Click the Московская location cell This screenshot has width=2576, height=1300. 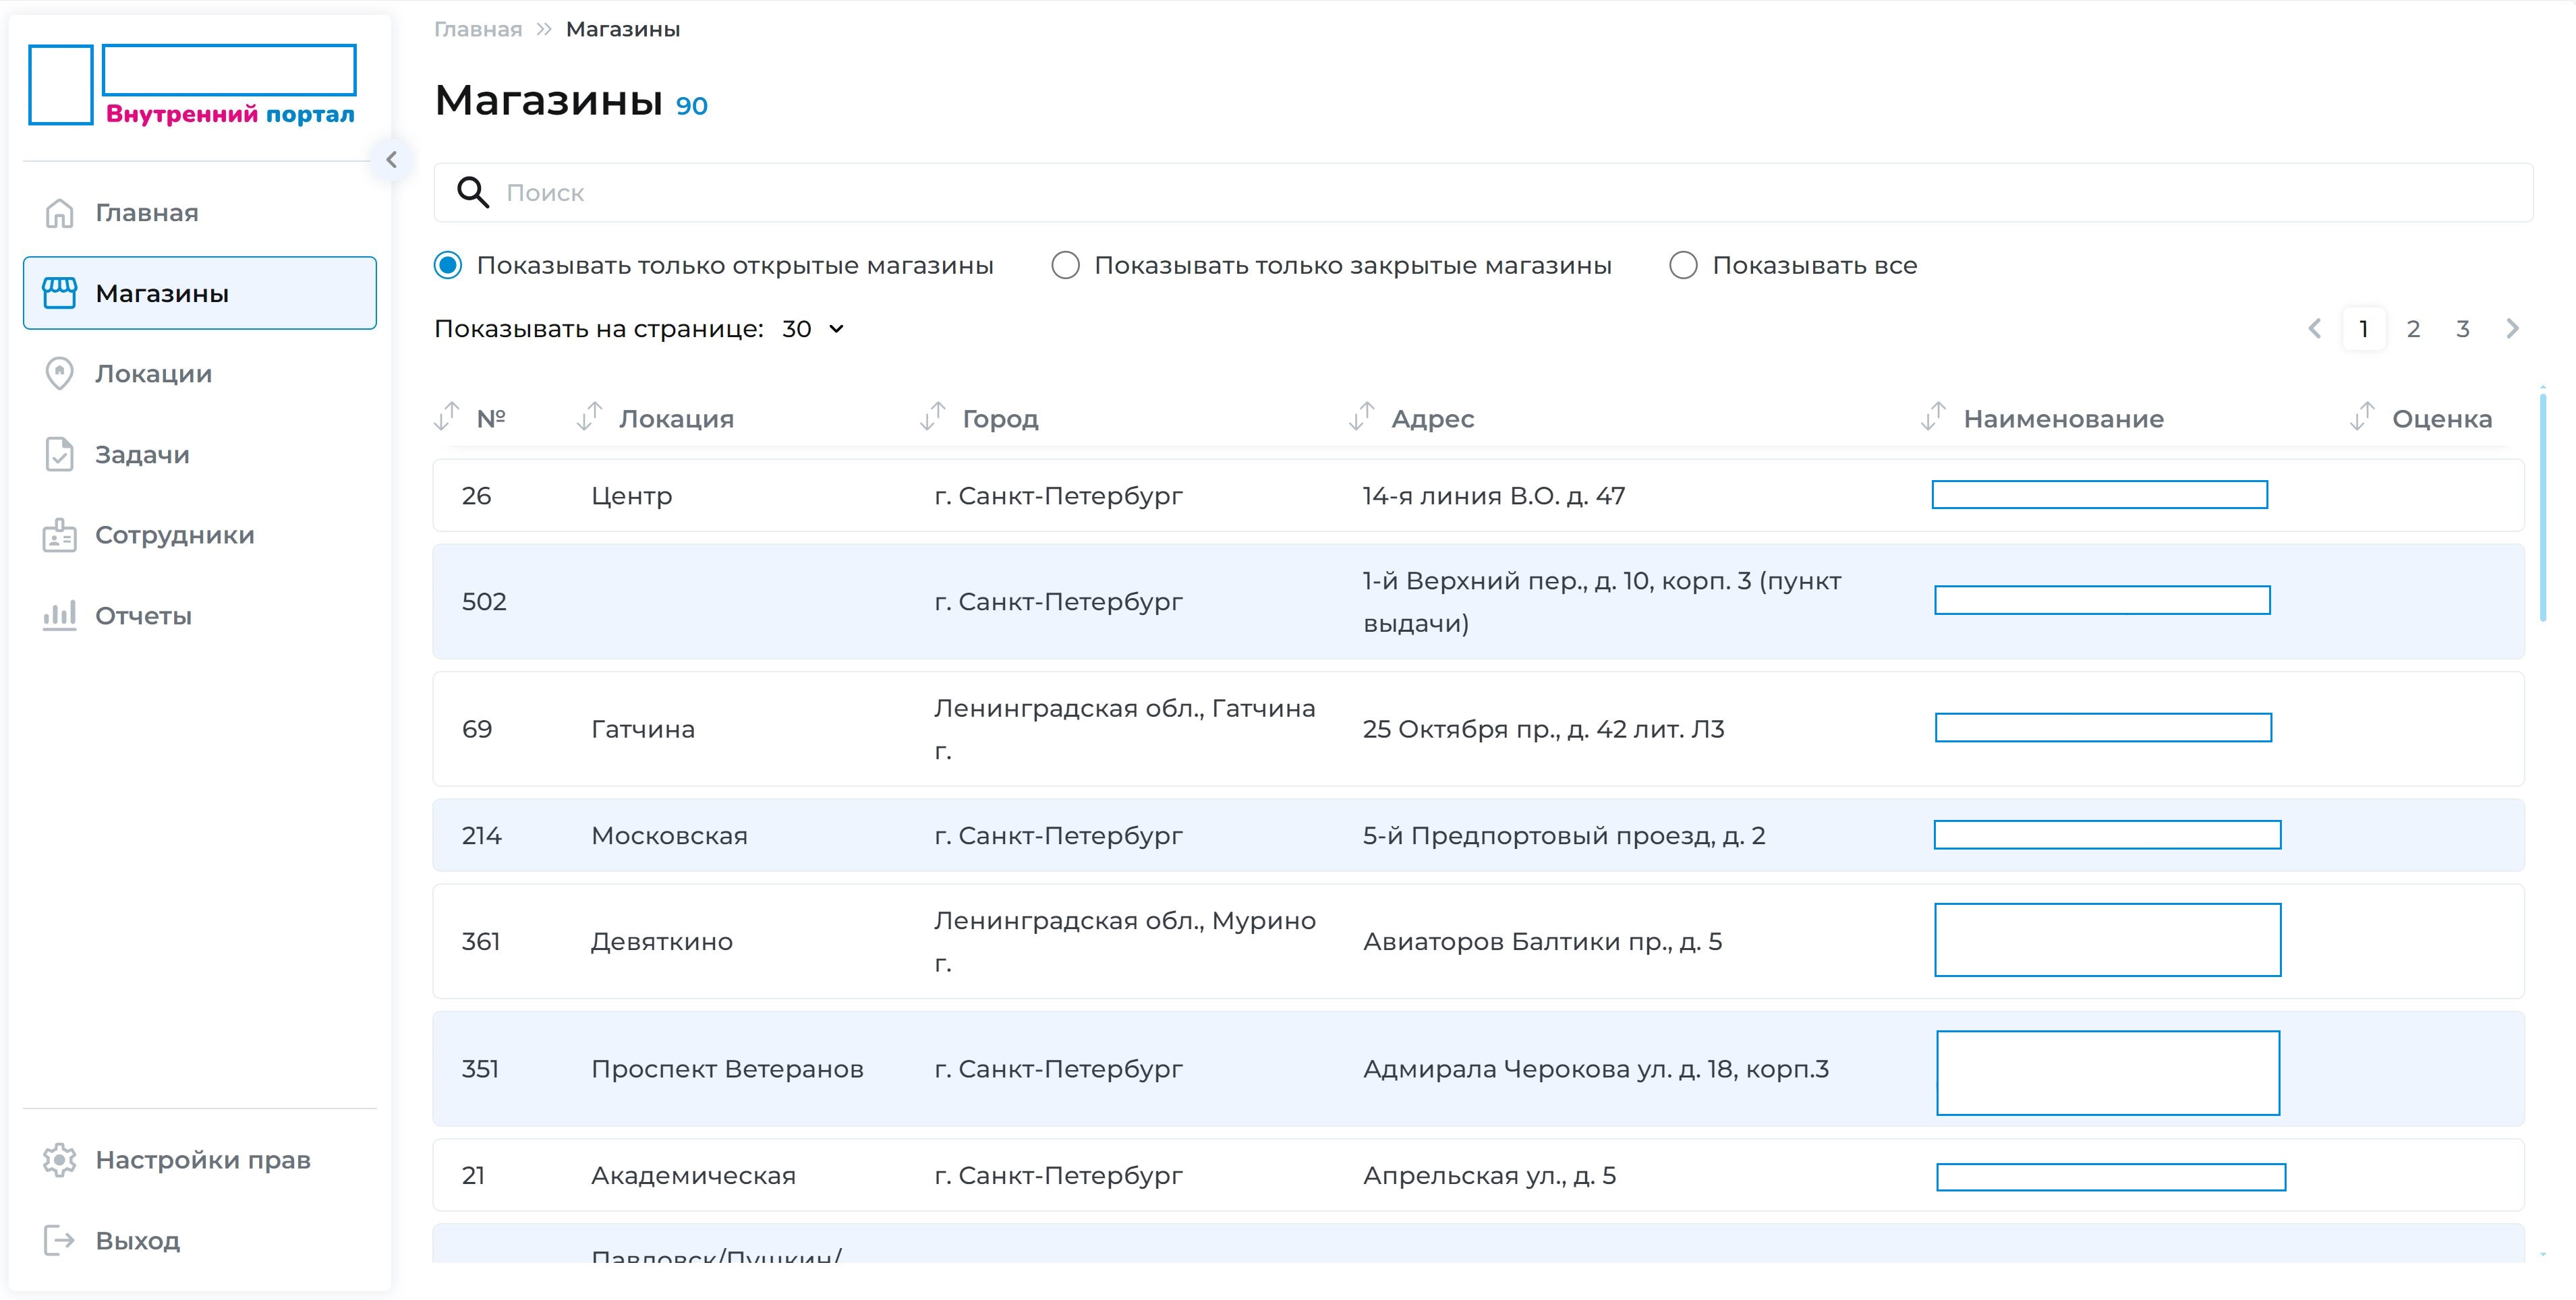669,835
